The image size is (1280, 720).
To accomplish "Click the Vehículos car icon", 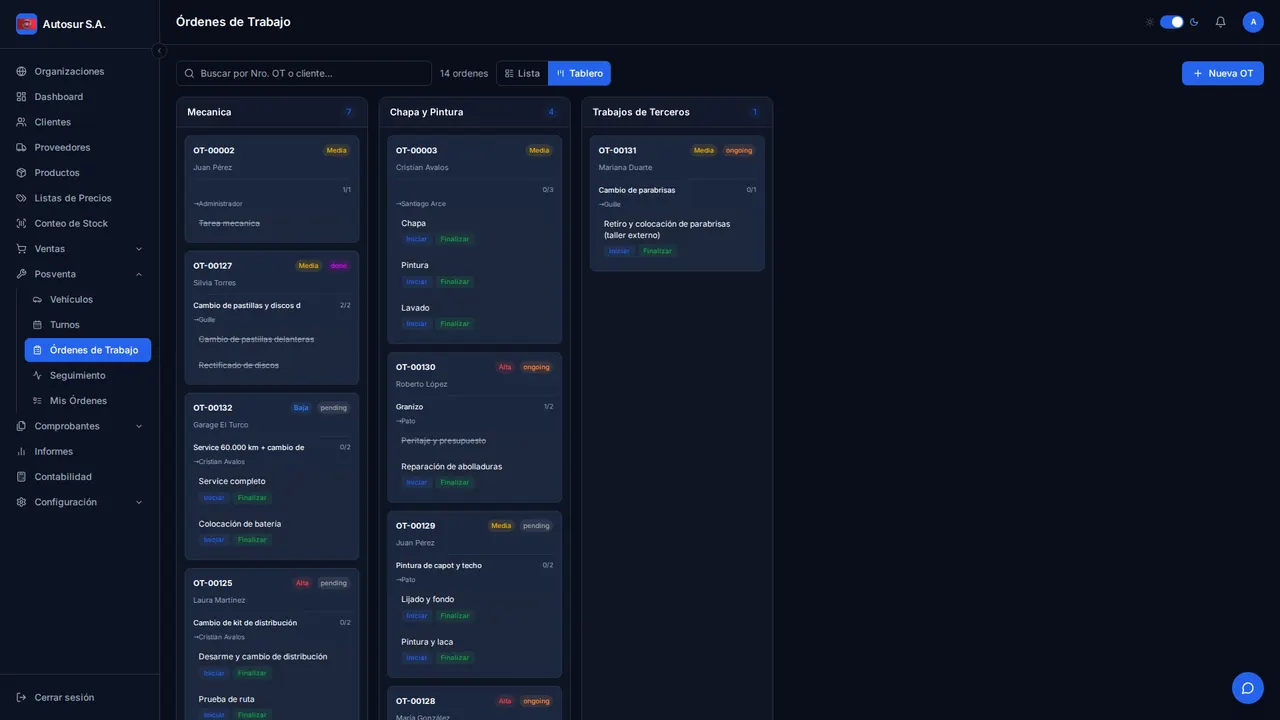I will pyautogui.click(x=37, y=299).
